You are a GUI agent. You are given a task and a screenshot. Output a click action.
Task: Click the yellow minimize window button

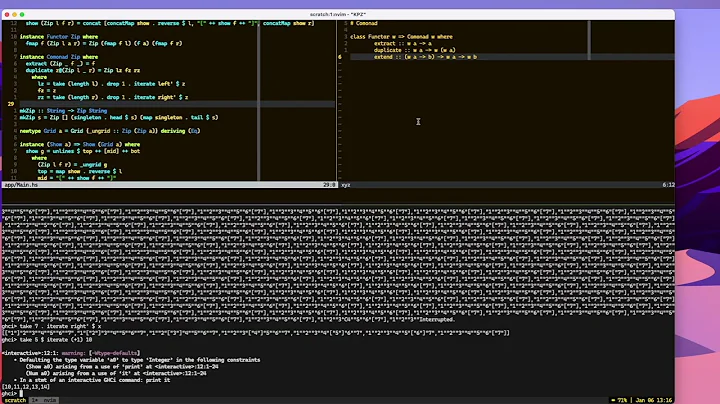[x=14, y=15]
